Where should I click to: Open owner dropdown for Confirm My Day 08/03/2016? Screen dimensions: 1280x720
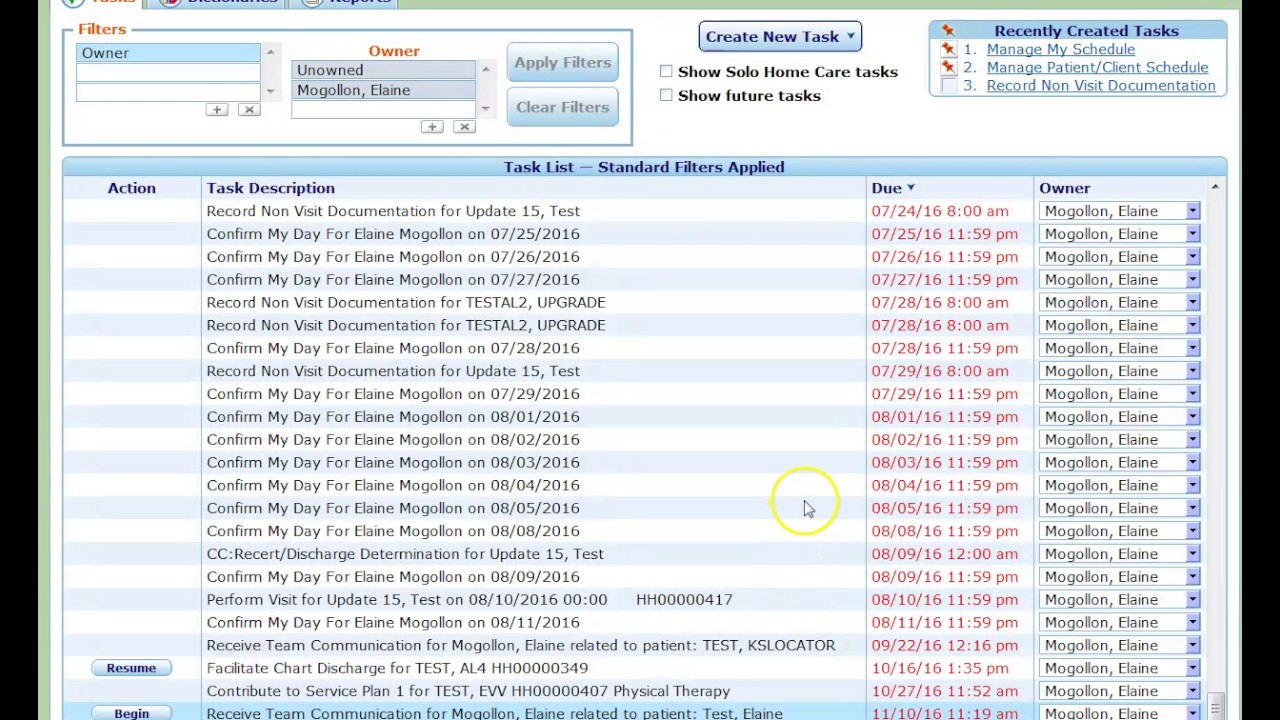[1193, 463]
